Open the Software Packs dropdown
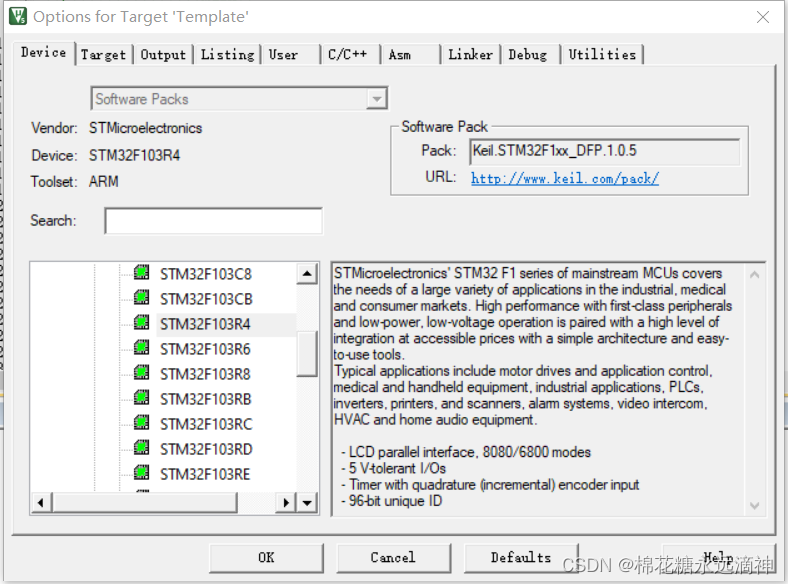This screenshot has height=584, width=788. click(239, 99)
